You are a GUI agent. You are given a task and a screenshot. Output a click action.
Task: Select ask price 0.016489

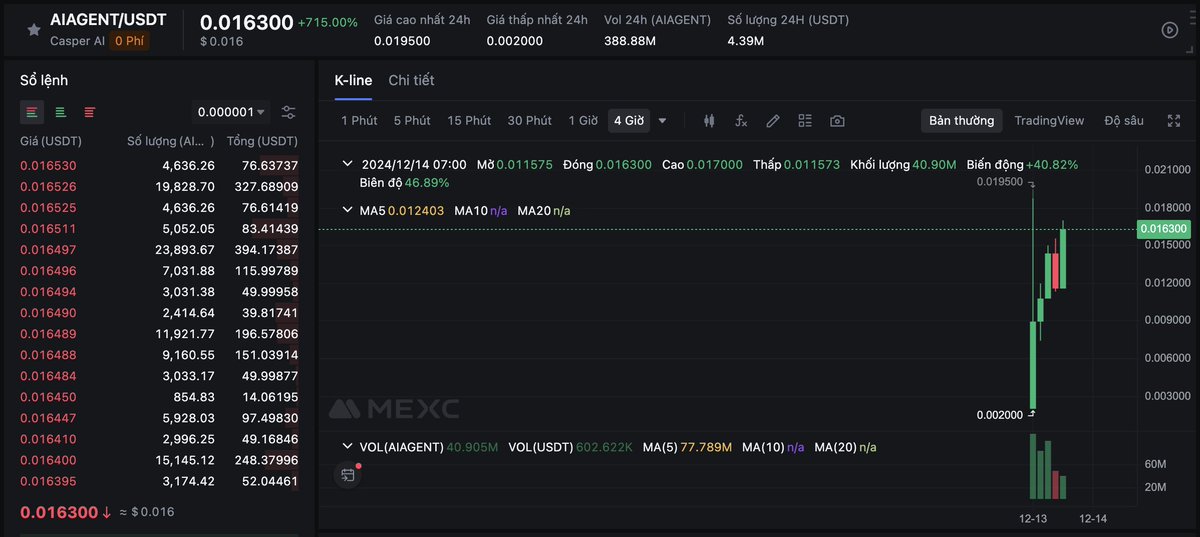pyautogui.click(x=48, y=334)
